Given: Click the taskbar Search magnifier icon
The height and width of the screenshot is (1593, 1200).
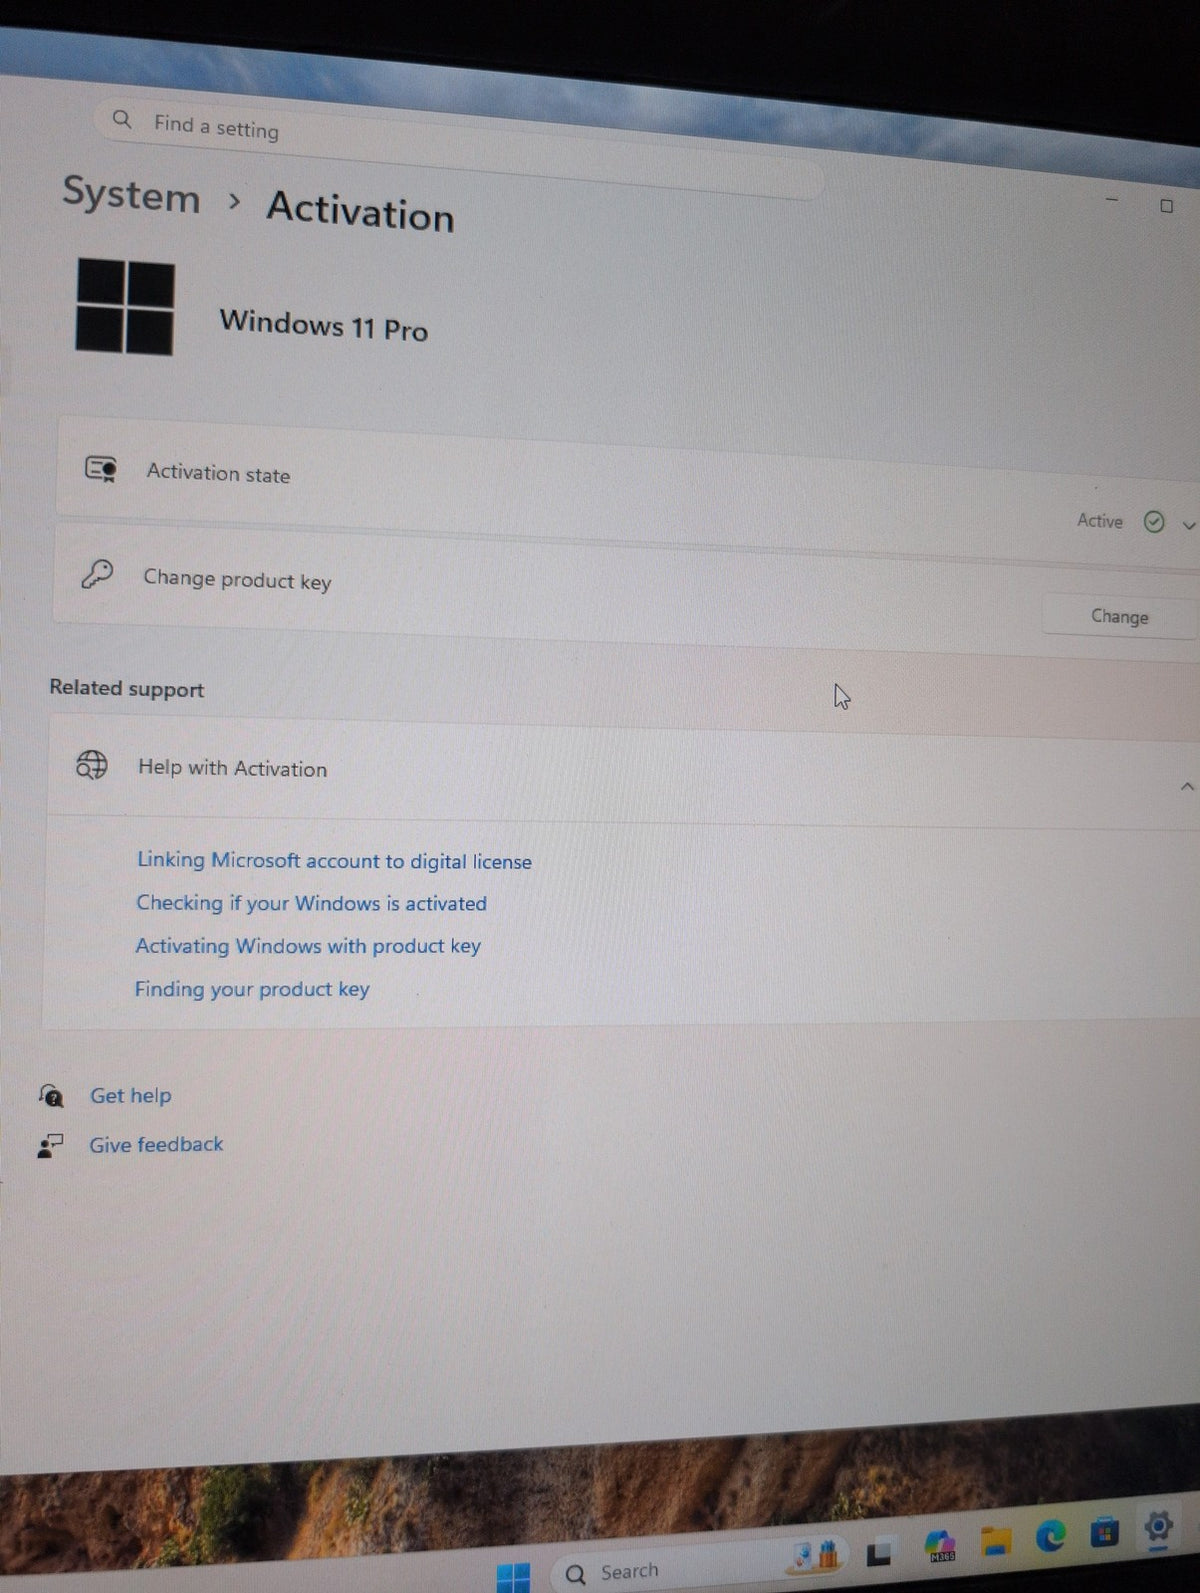Looking at the screenshot, I should tap(576, 1575).
